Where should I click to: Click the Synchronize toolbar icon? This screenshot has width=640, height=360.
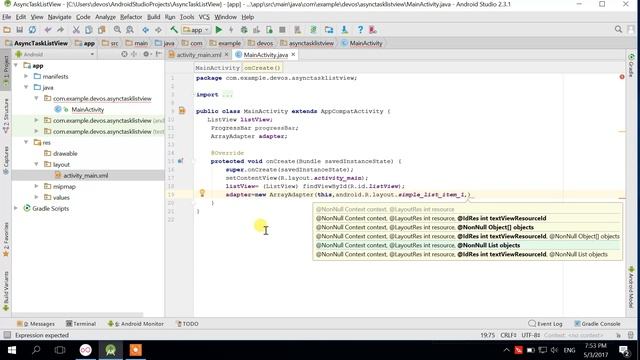pyautogui.click(x=32, y=30)
